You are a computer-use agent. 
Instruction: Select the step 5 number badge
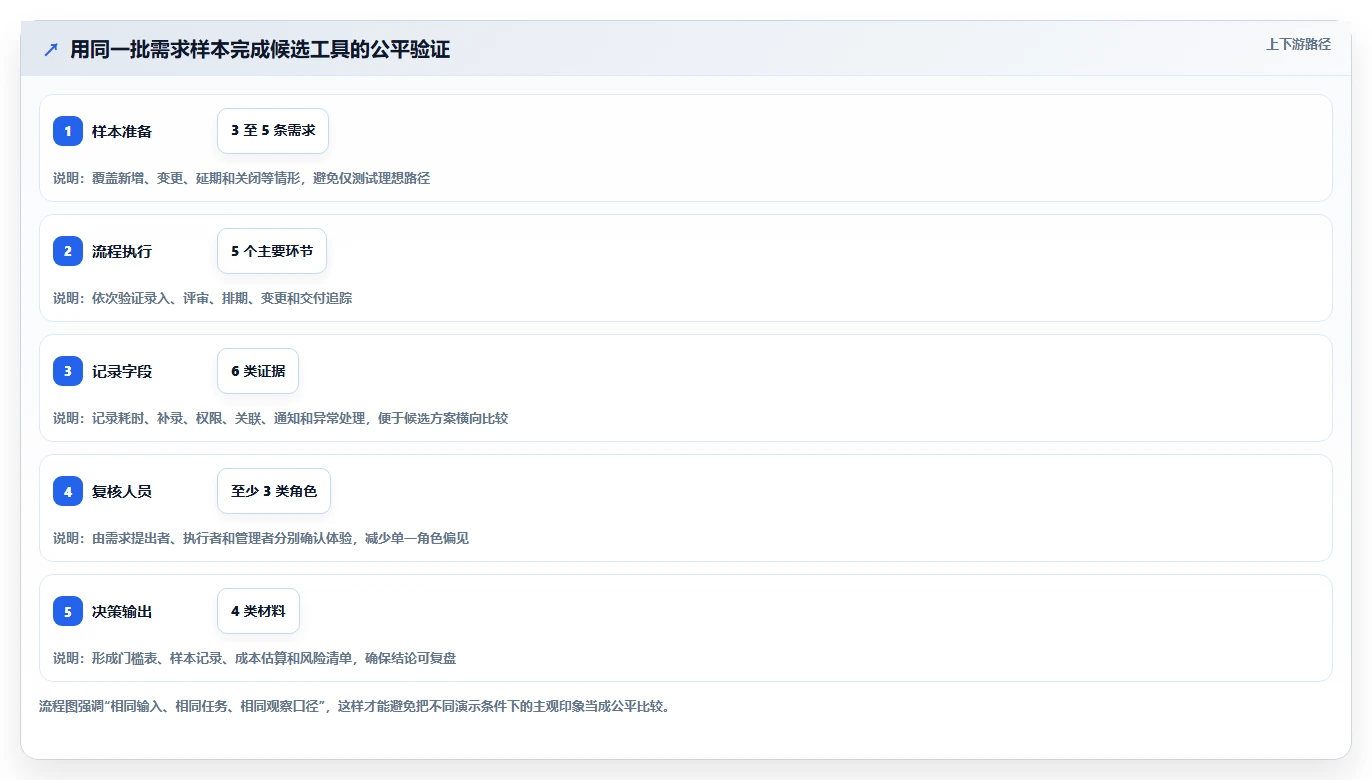68,611
